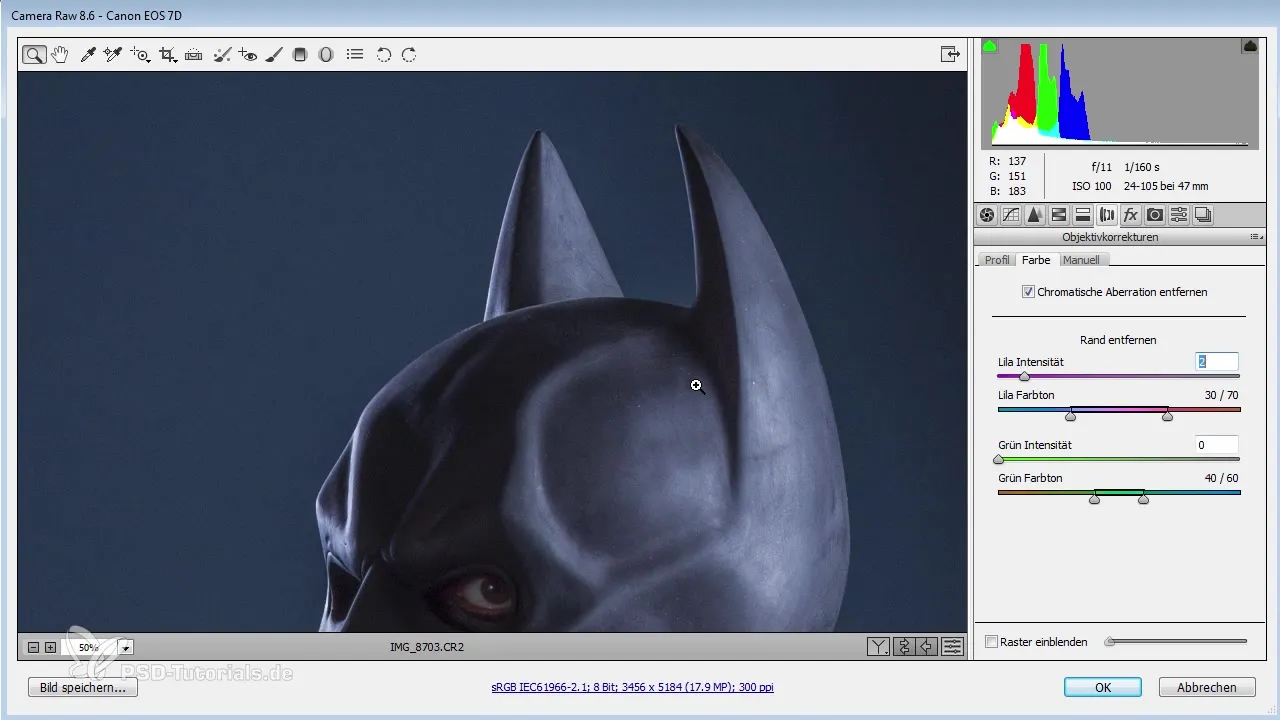Toggle full screen mode icon
1280x720 pixels.
(950, 55)
